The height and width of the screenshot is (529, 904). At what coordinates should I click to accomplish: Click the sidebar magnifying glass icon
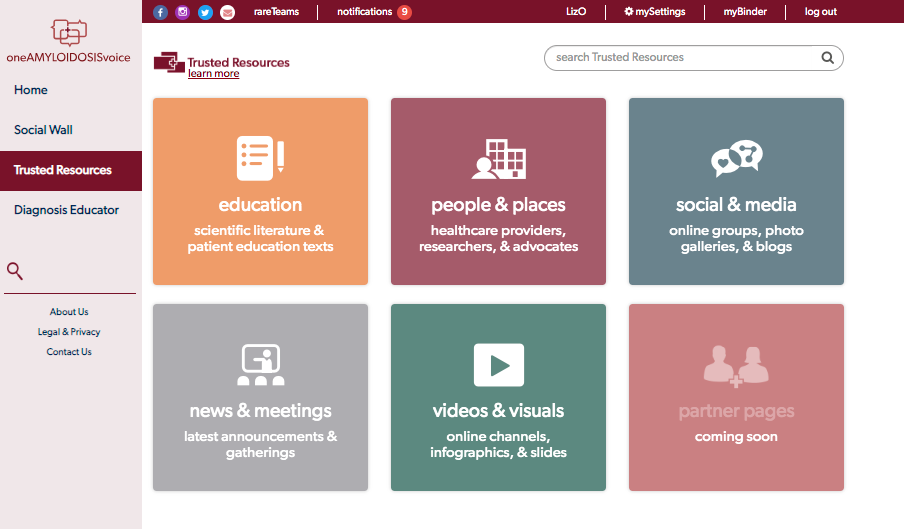(14, 271)
